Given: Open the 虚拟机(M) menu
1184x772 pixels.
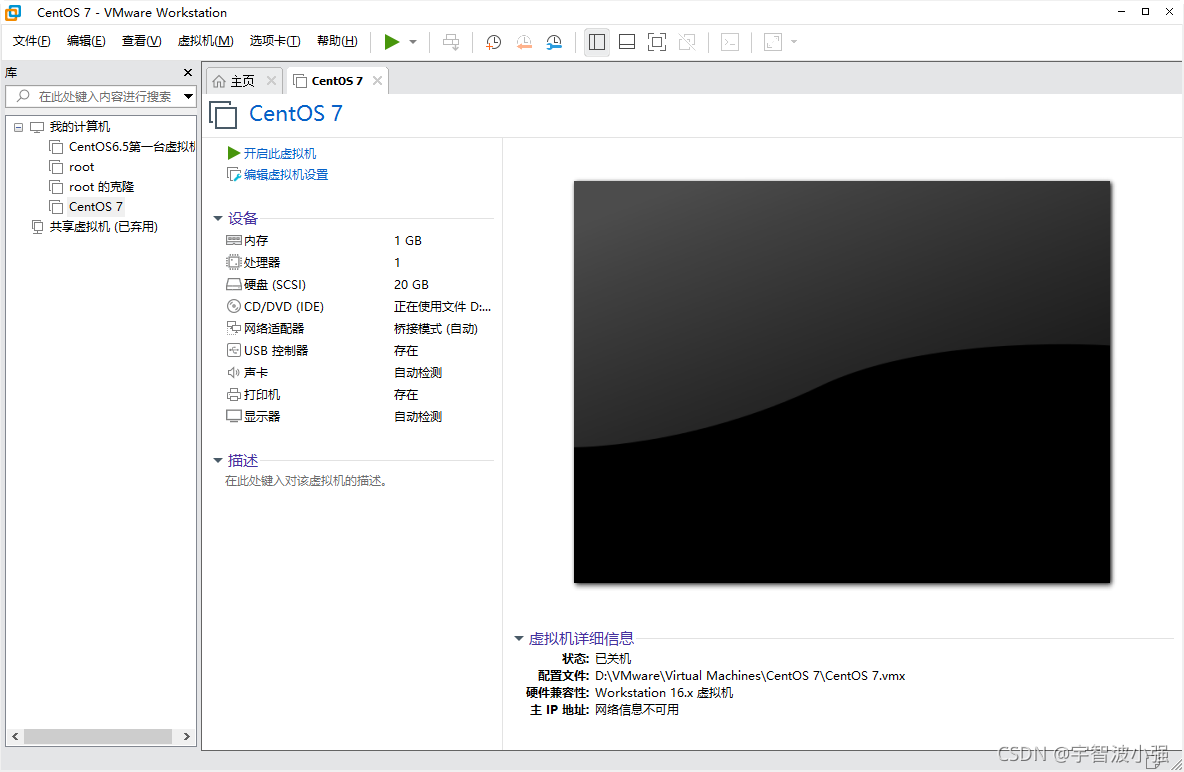Looking at the screenshot, I should 205,41.
